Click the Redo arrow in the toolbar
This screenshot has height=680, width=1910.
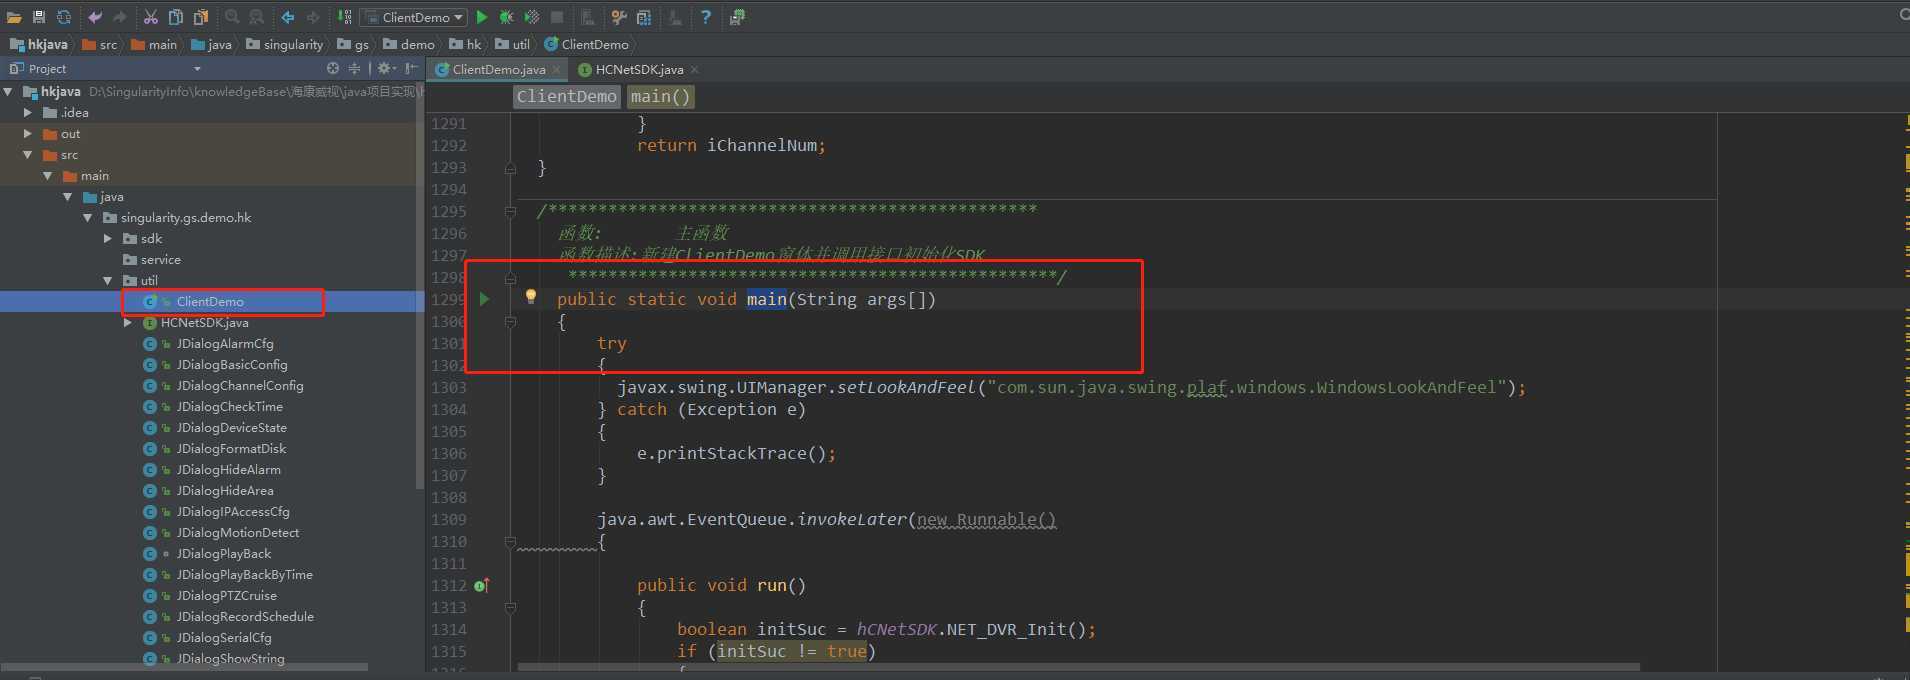pyautogui.click(x=120, y=17)
